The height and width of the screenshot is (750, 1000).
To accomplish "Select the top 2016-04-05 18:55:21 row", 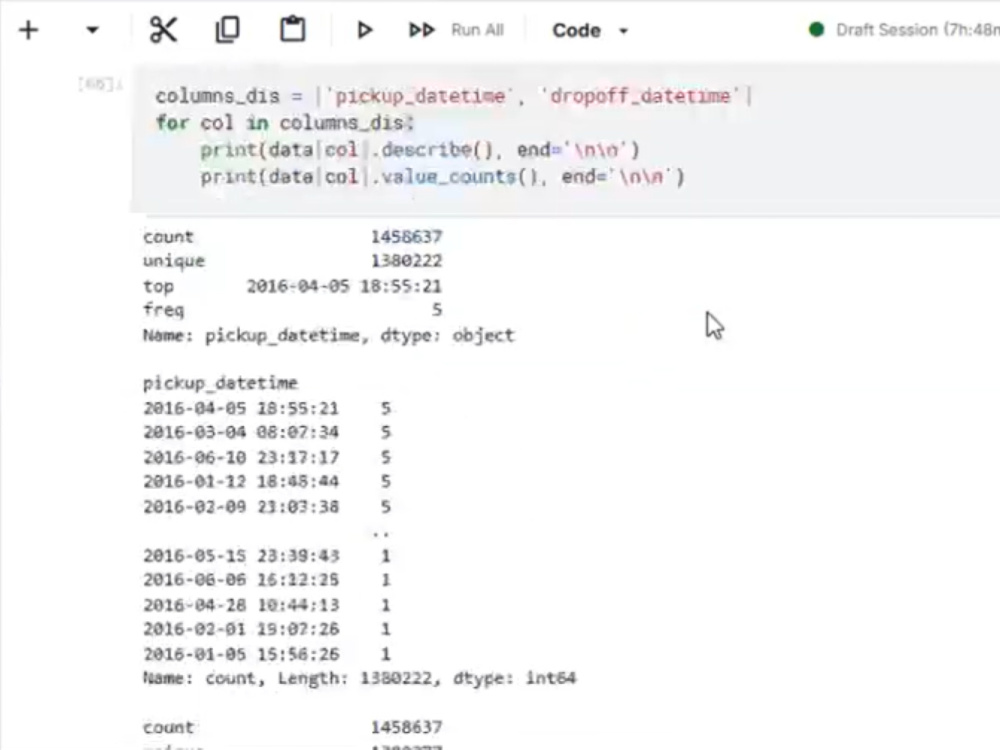I will click(x=293, y=286).
